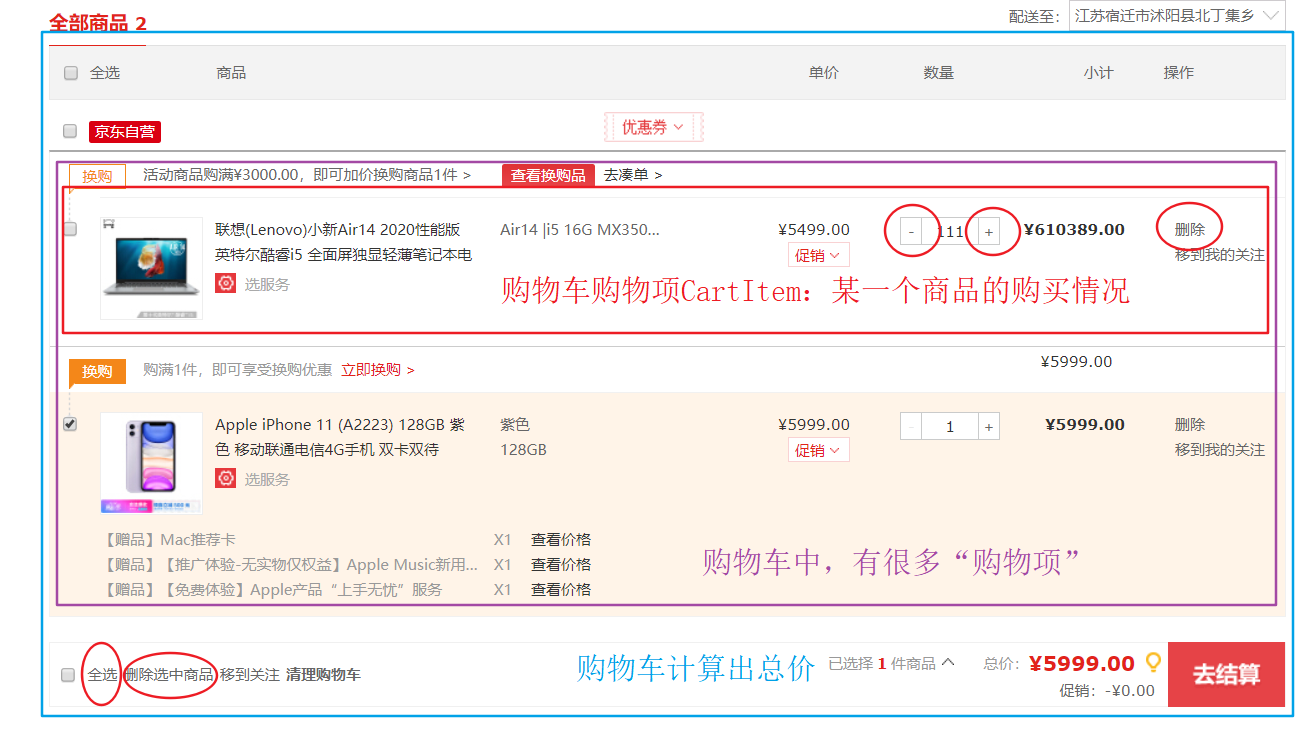Click the lightbulb icon next to total price
This screenshot has width=1305, height=731.
click(1153, 662)
